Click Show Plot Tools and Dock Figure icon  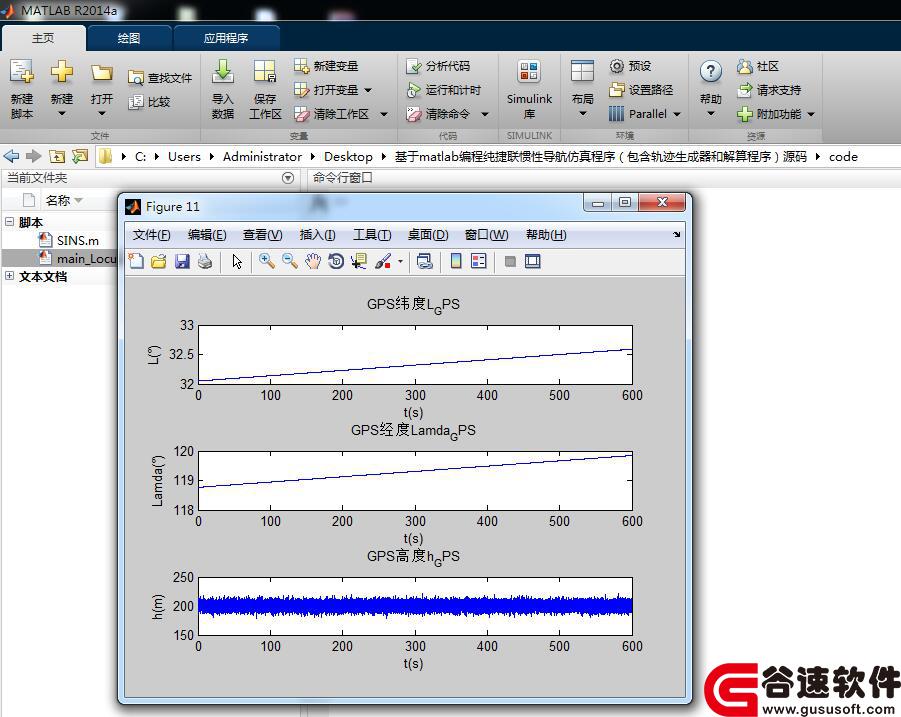(533, 261)
